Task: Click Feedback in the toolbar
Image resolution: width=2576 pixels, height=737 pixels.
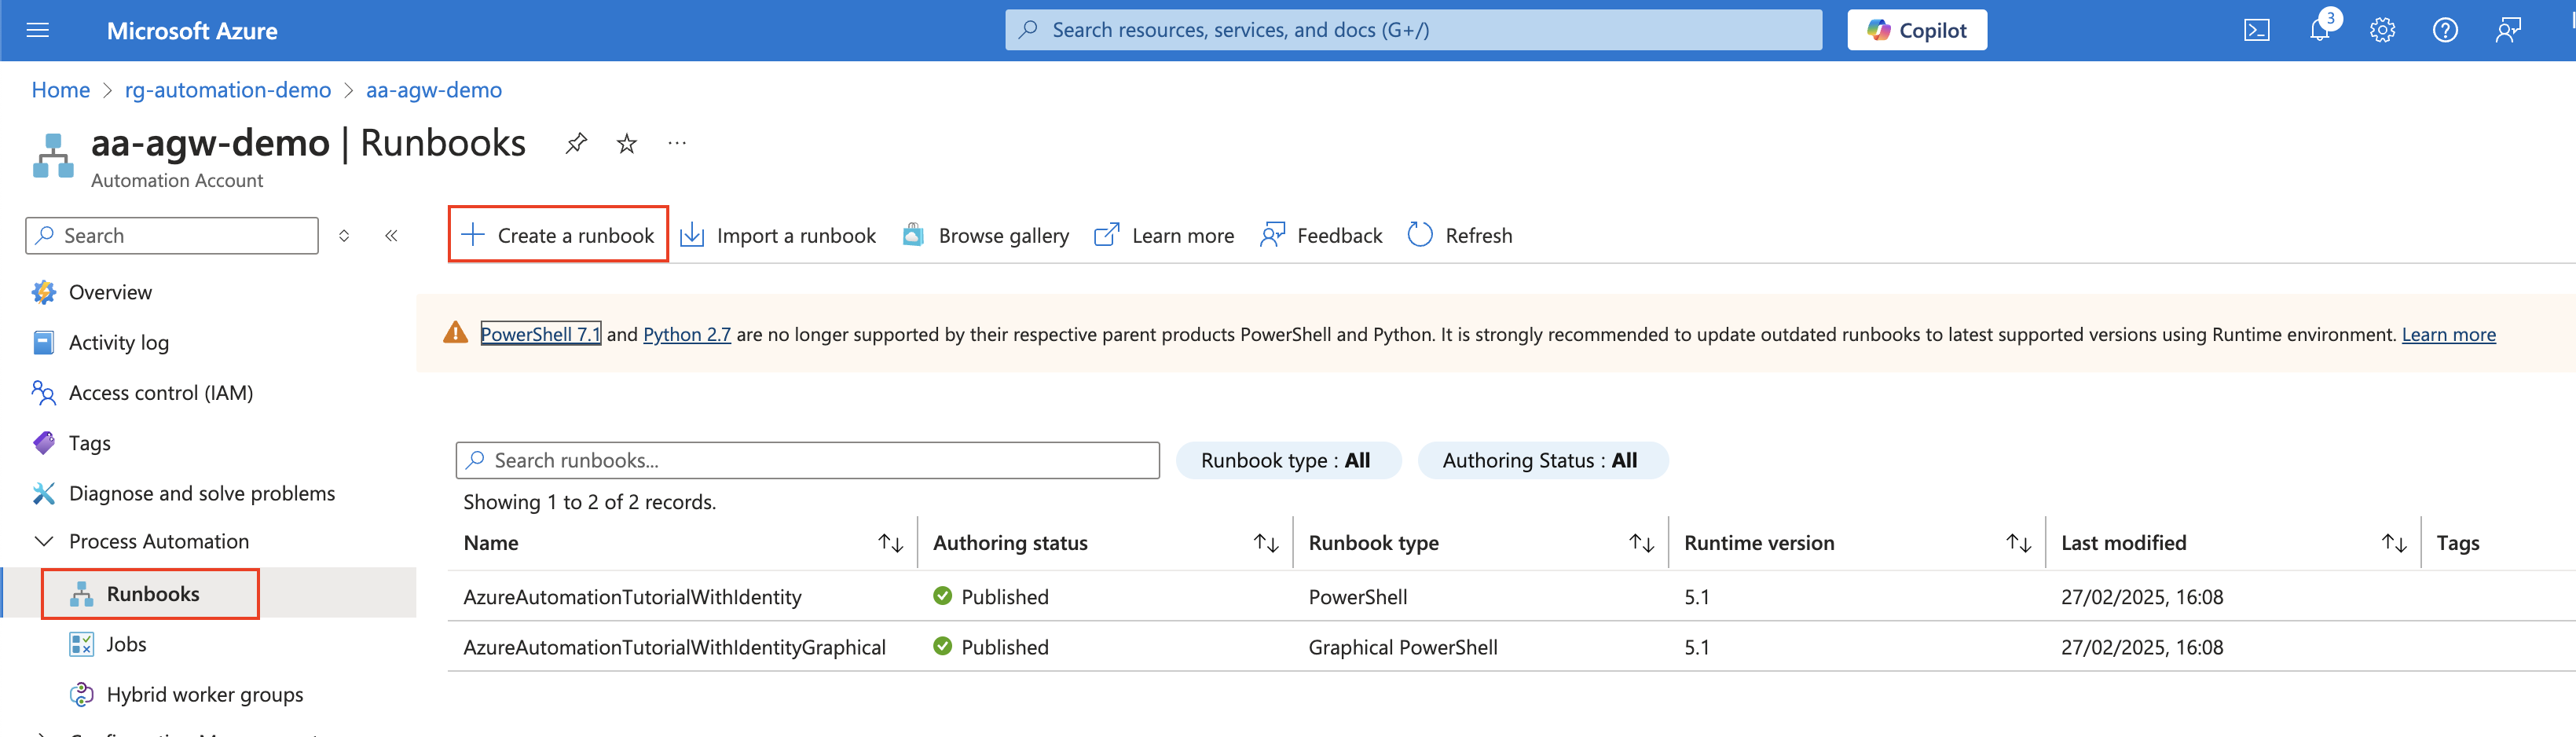Action: (x=1321, y=235)
